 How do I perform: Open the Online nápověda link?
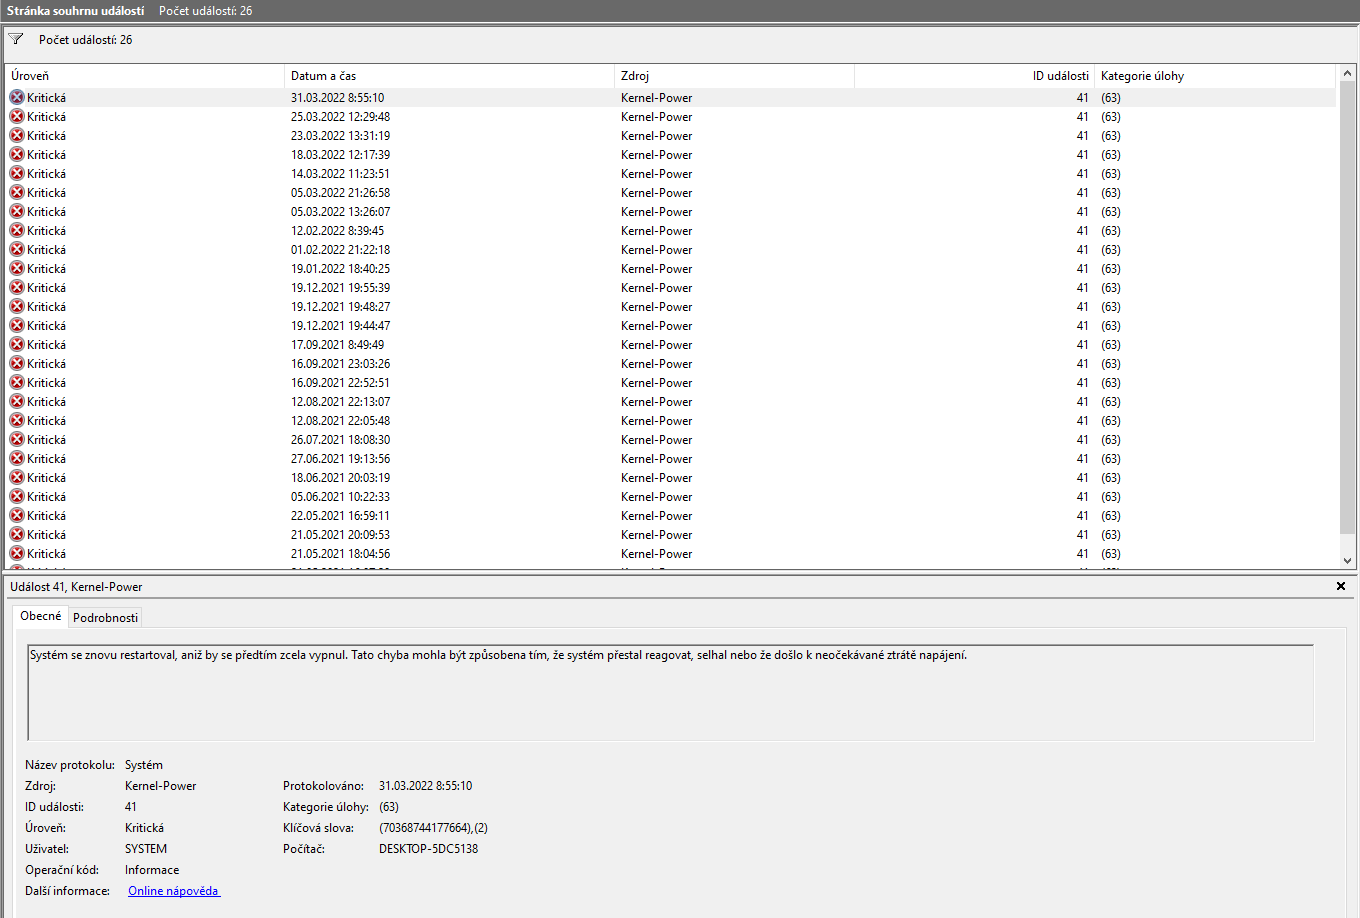pos(173,891)
